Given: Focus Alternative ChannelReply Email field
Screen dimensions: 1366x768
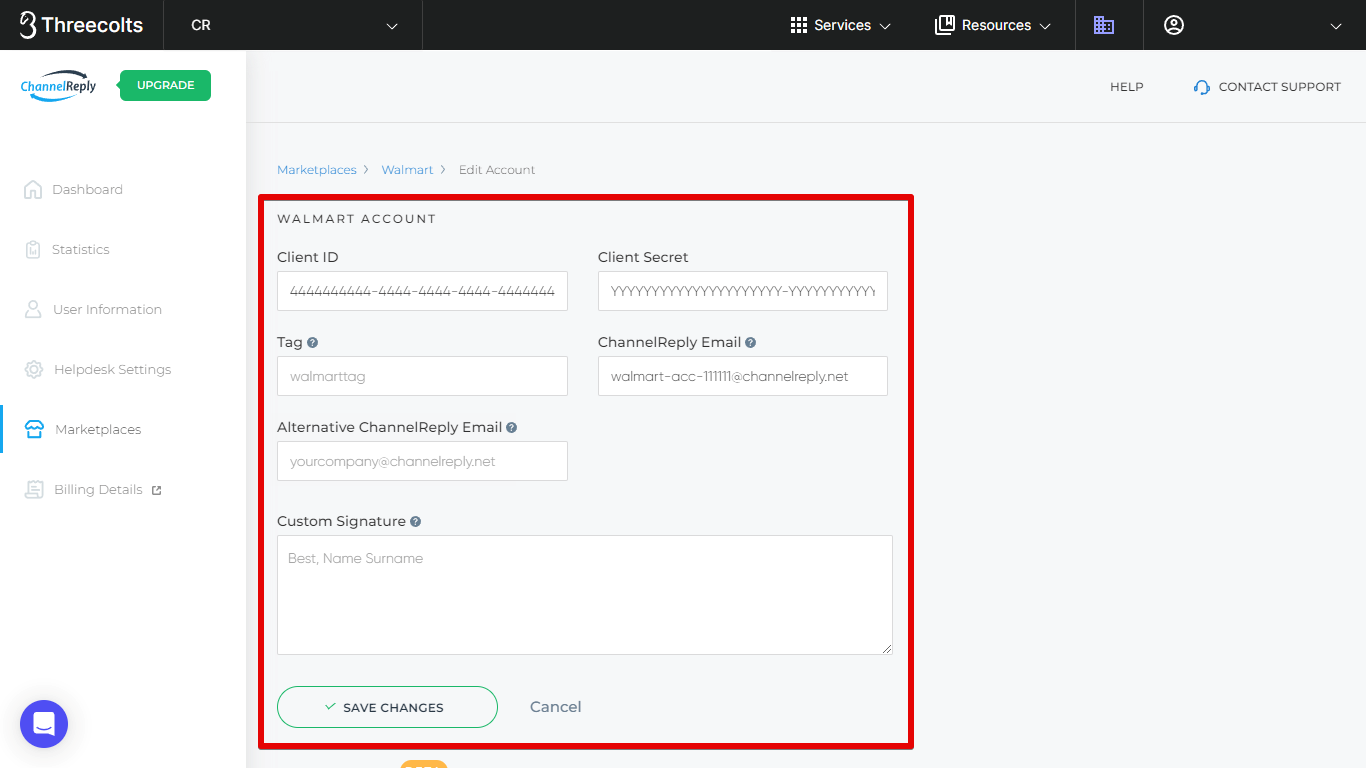Looking at the screenshot, I should click(422, 461).
